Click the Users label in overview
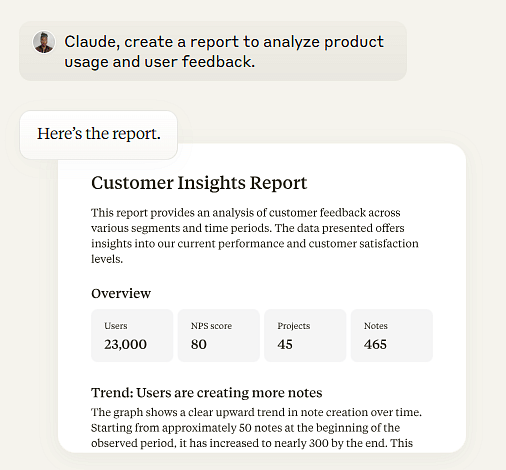This screenshot has width=506, height=470. point(116,326)
